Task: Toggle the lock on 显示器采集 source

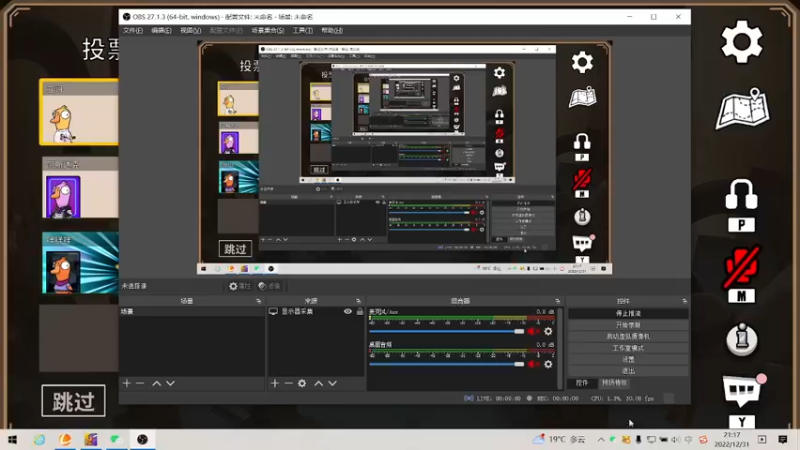Action: coord(360,311)
